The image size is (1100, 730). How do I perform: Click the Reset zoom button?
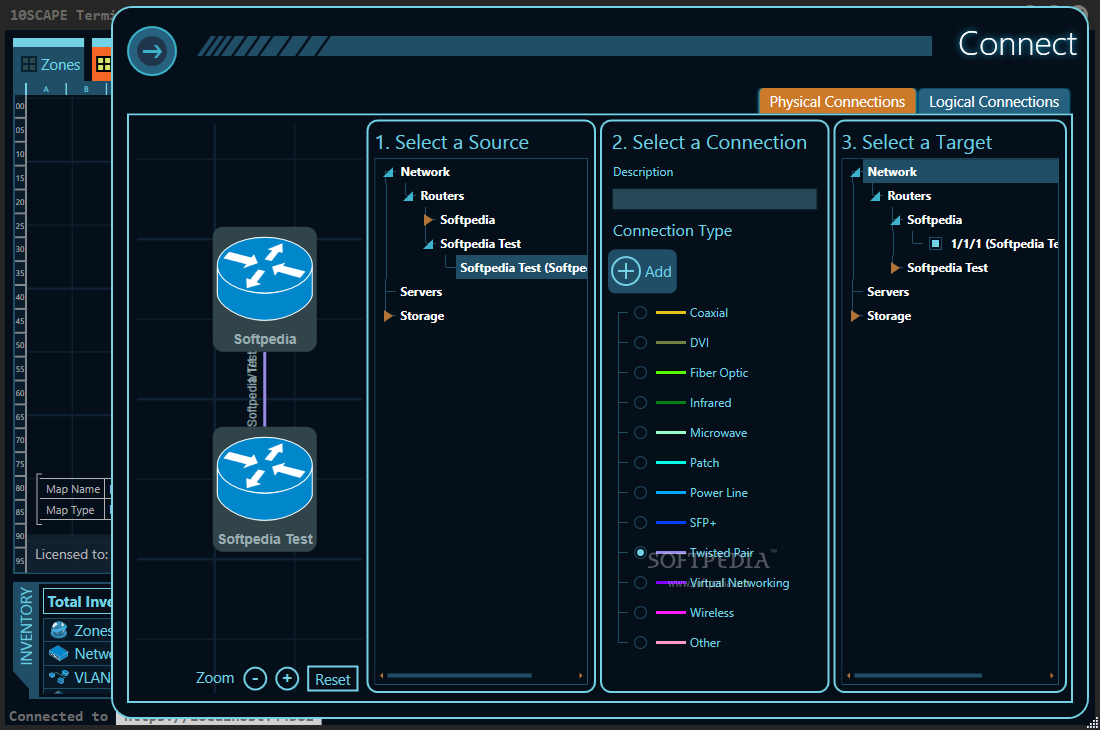pos(333,679)
